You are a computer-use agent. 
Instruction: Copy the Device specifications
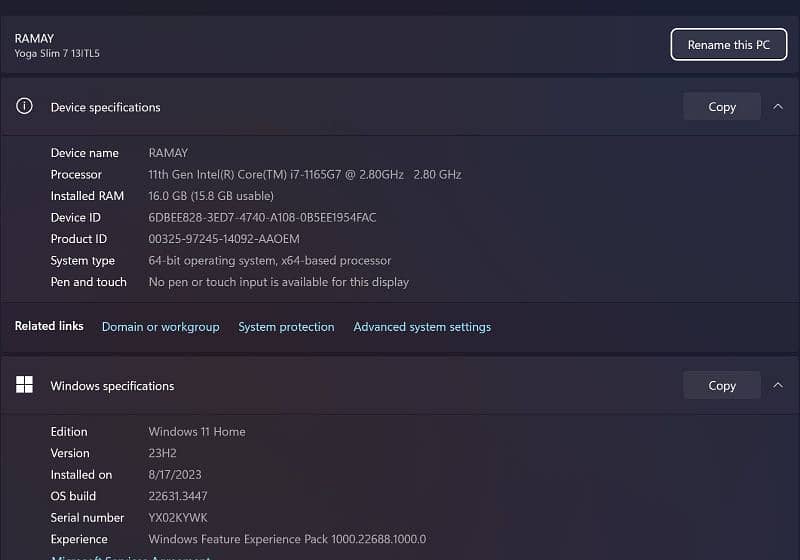point(722,107)
